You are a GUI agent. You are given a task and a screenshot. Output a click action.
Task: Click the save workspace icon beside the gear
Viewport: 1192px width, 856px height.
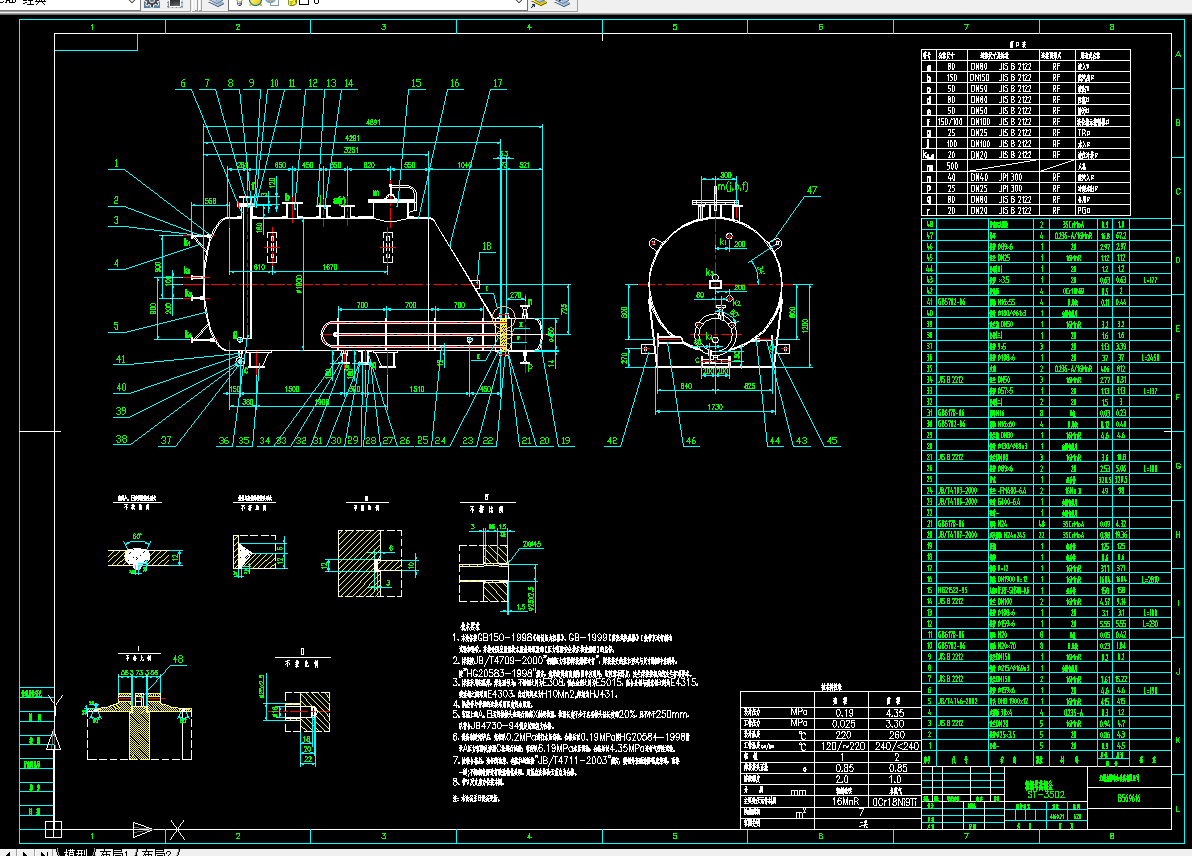pos(176,5)
